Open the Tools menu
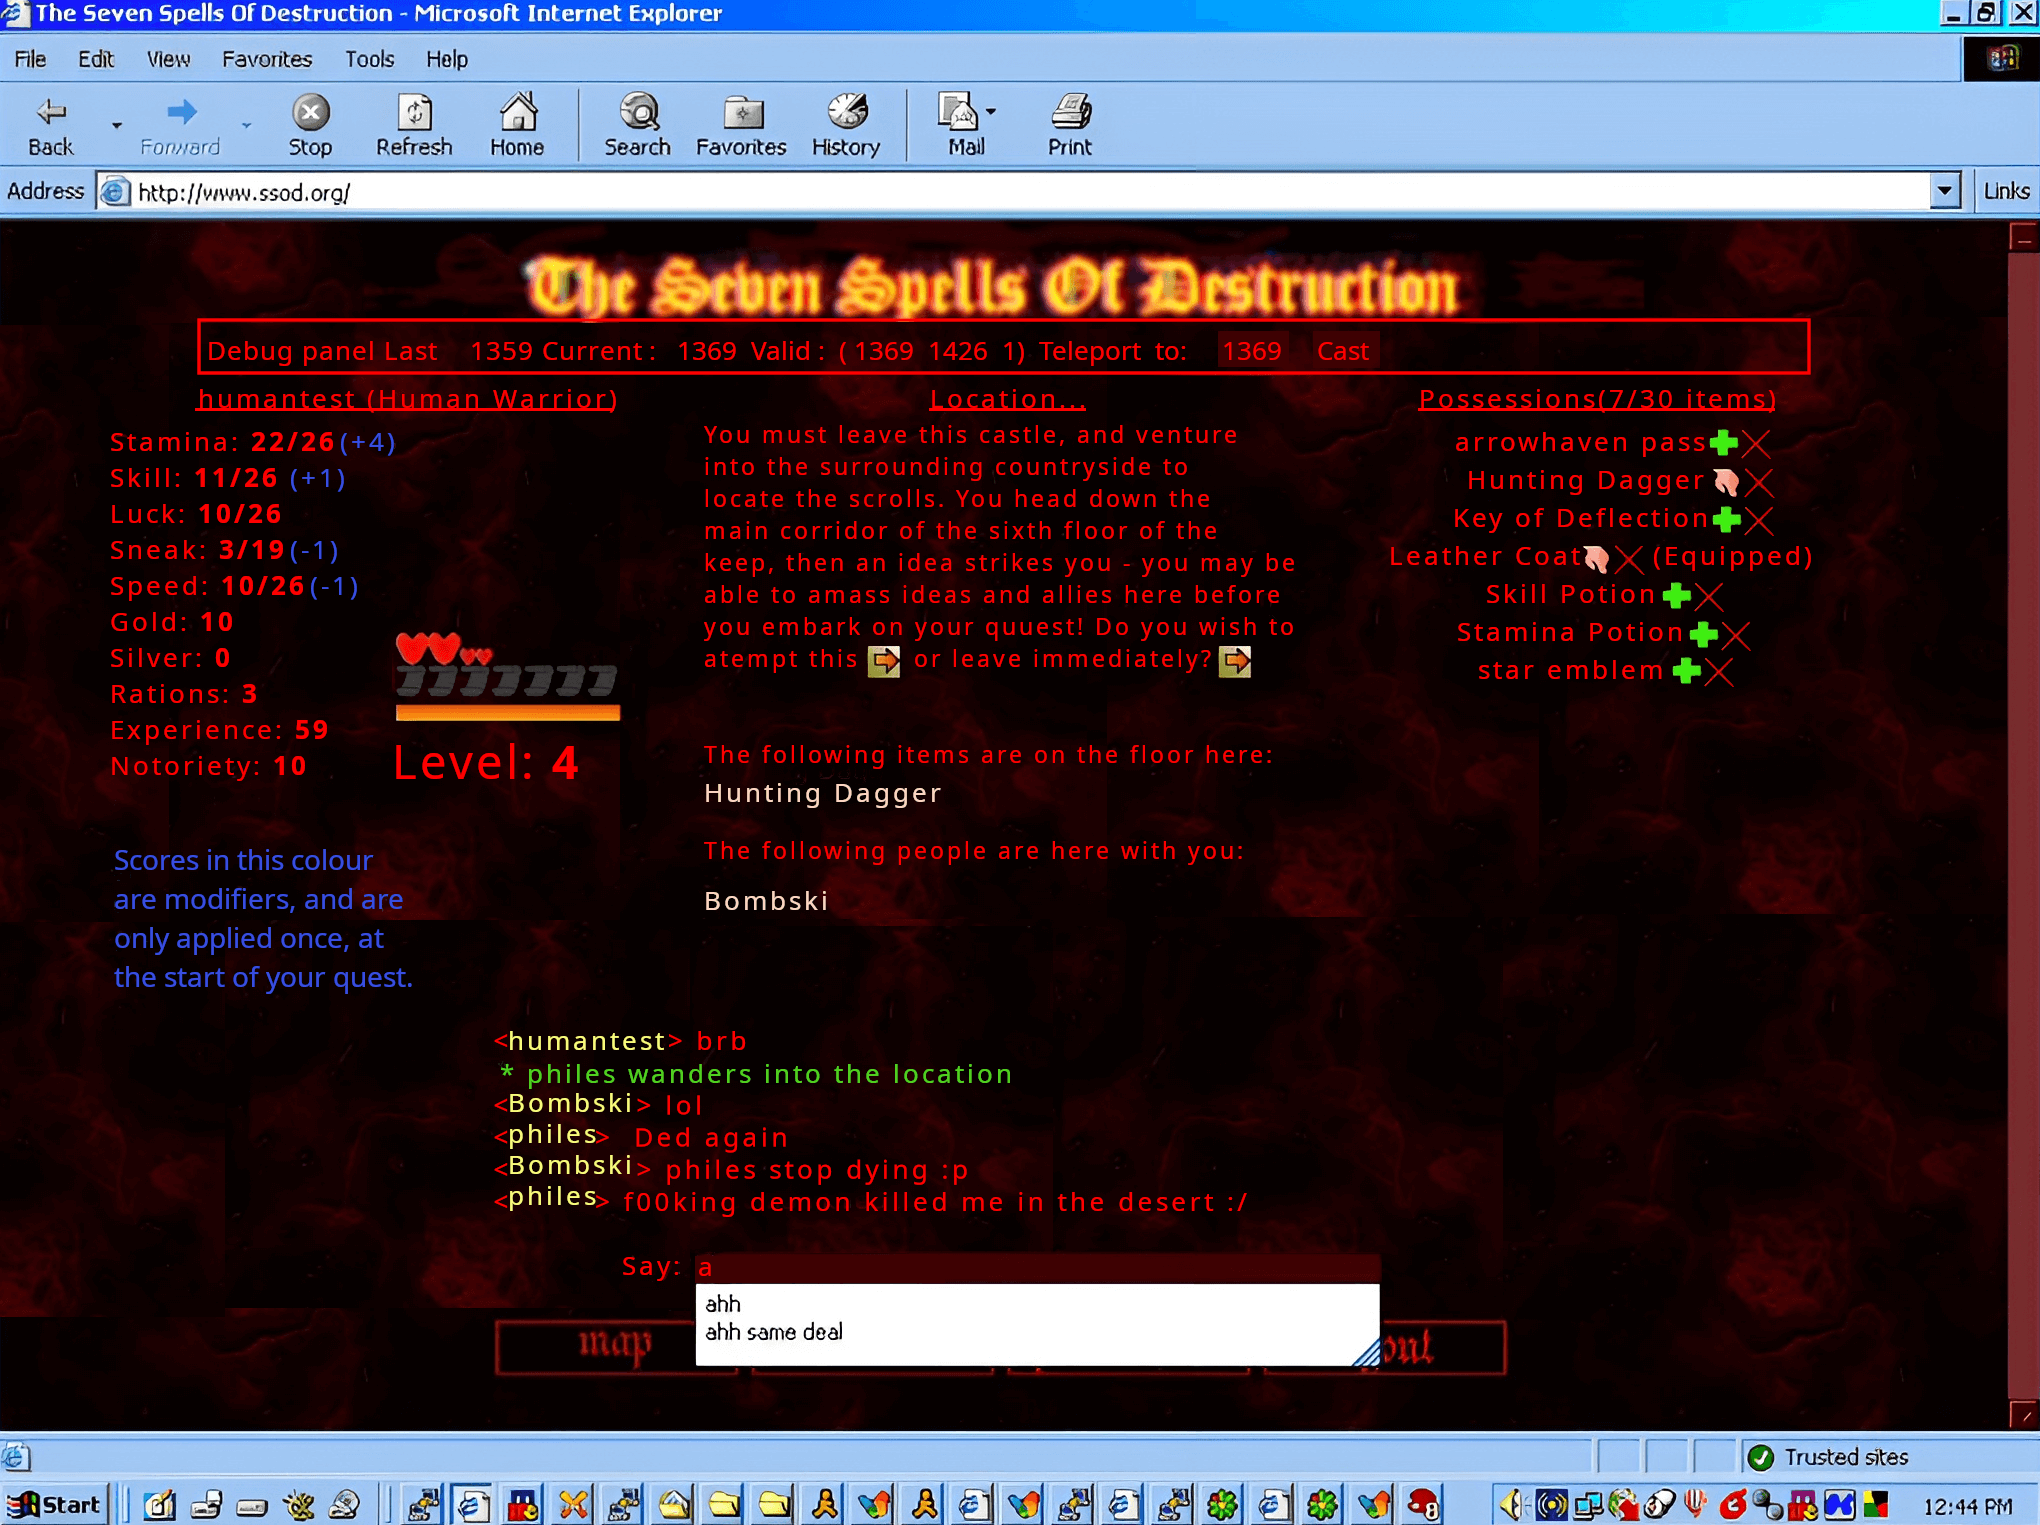This screenshot has width=2040, height=1525. click(369, 59)
